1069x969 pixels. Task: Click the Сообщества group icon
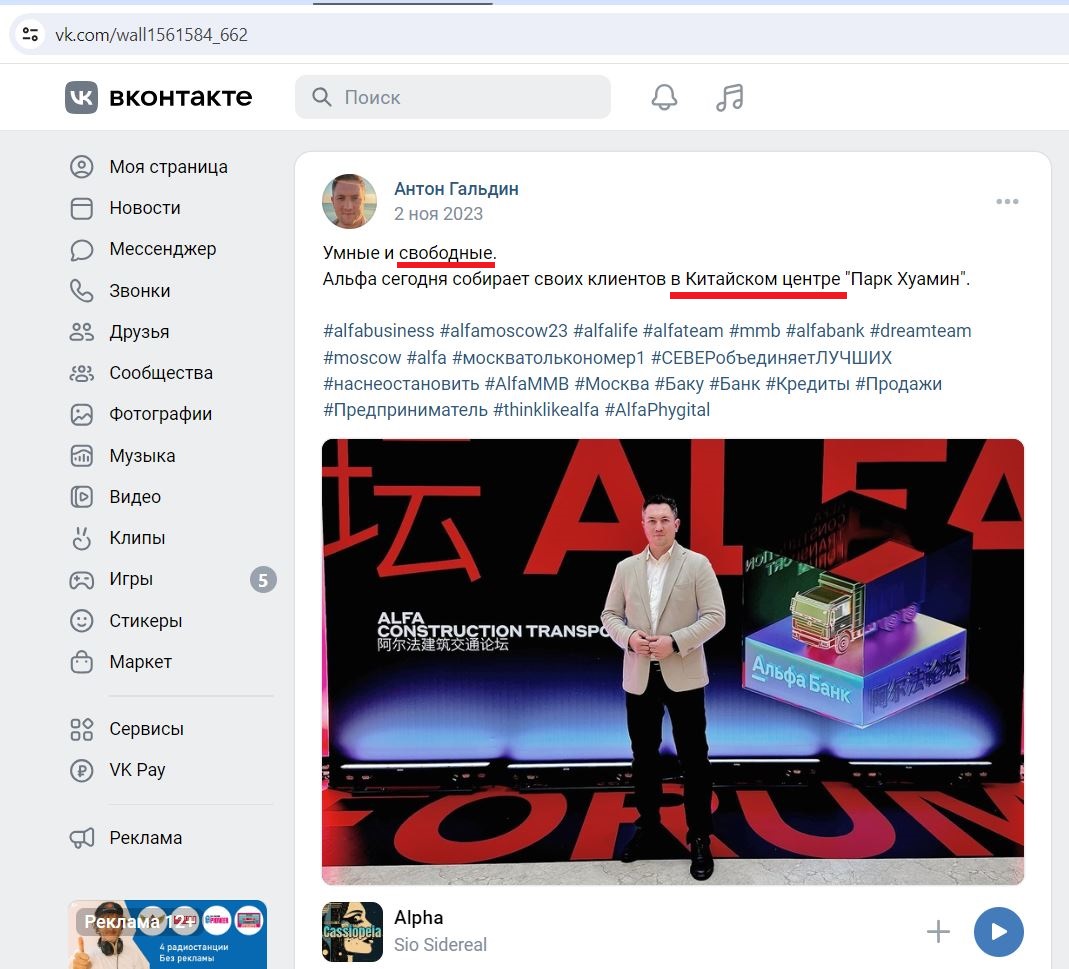[82, 373]
